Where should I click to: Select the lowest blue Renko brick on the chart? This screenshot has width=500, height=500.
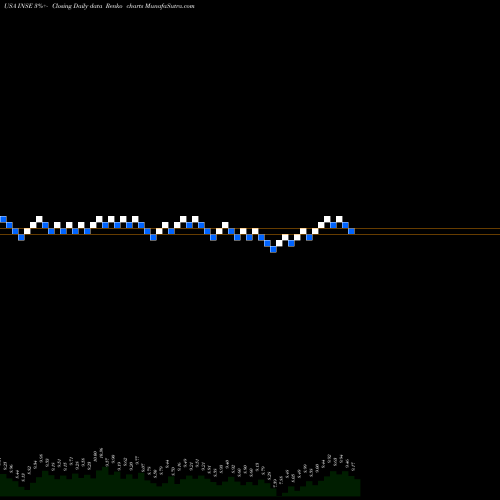point(273,249)
